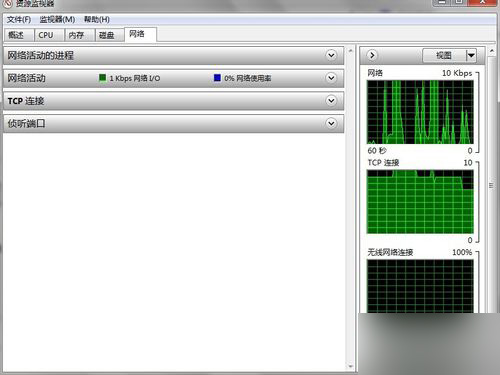Open the 视图 dropdown arrow
This screenshot has width=500, height=375.
(471, 55)
